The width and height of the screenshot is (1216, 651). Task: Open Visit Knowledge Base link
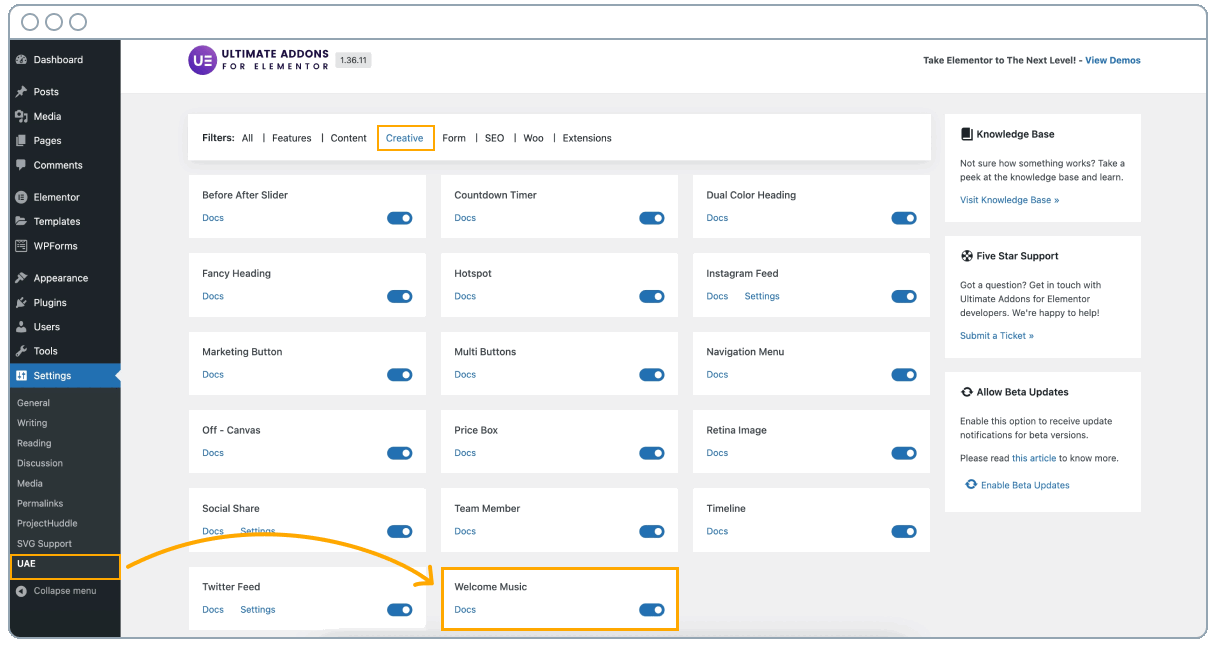coord(1009,200)
